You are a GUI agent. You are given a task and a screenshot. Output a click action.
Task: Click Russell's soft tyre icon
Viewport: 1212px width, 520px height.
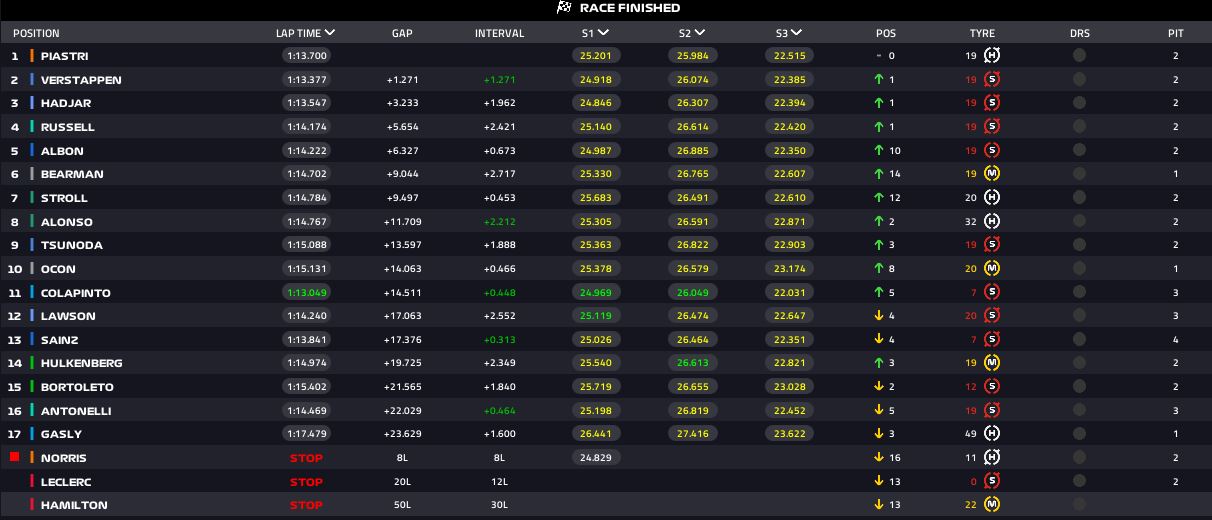click(x=991, y=127)
